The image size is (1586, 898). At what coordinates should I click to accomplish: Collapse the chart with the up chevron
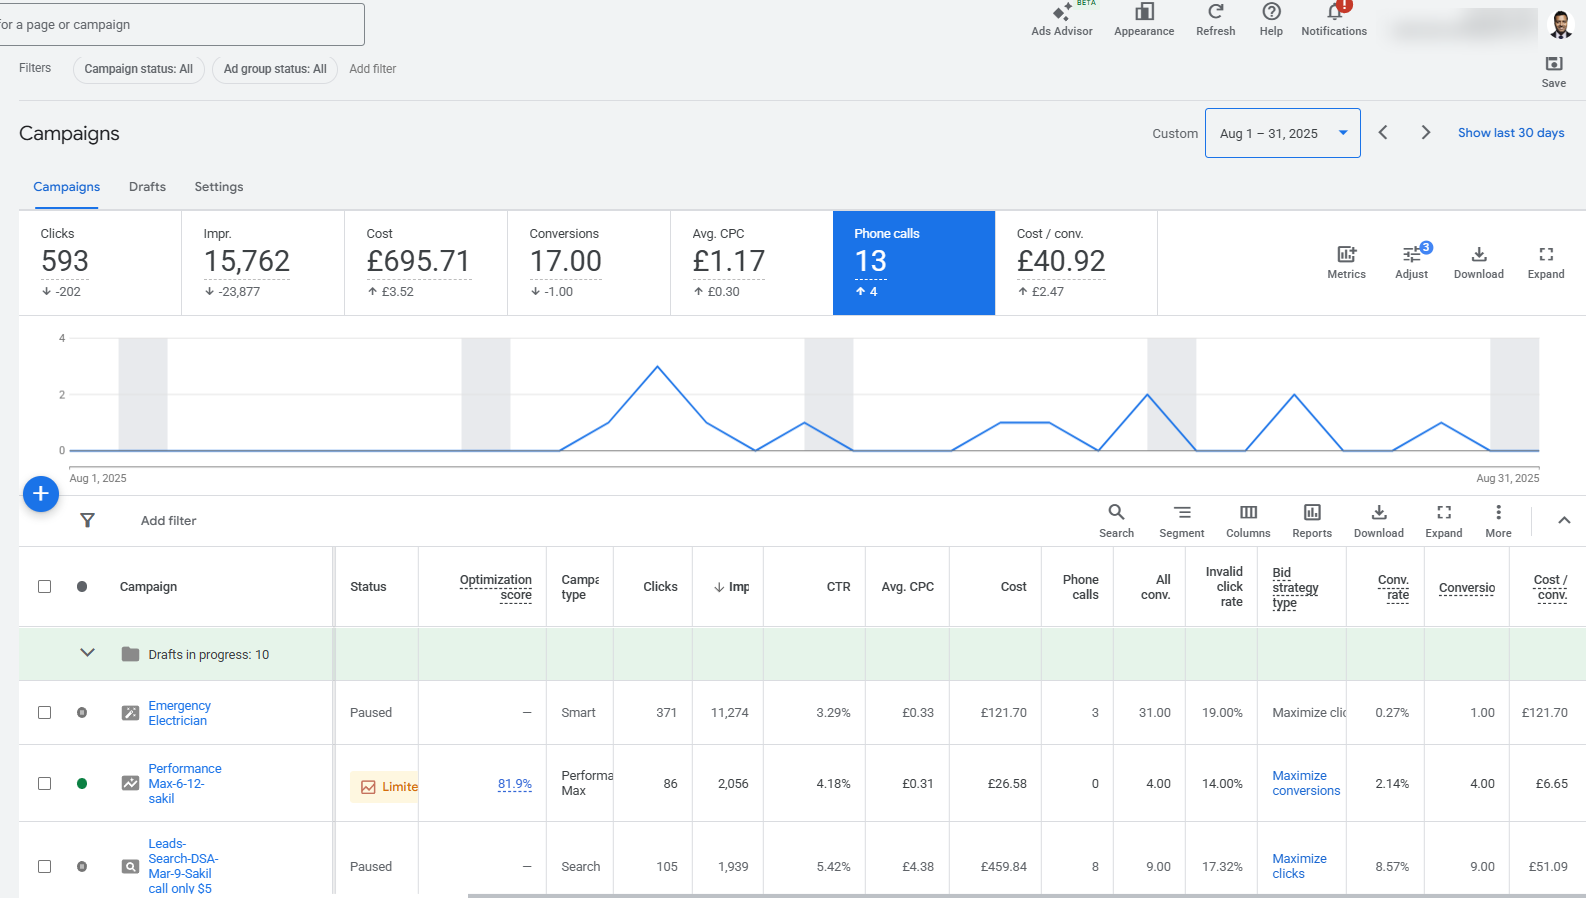[x=1564, y=520]
